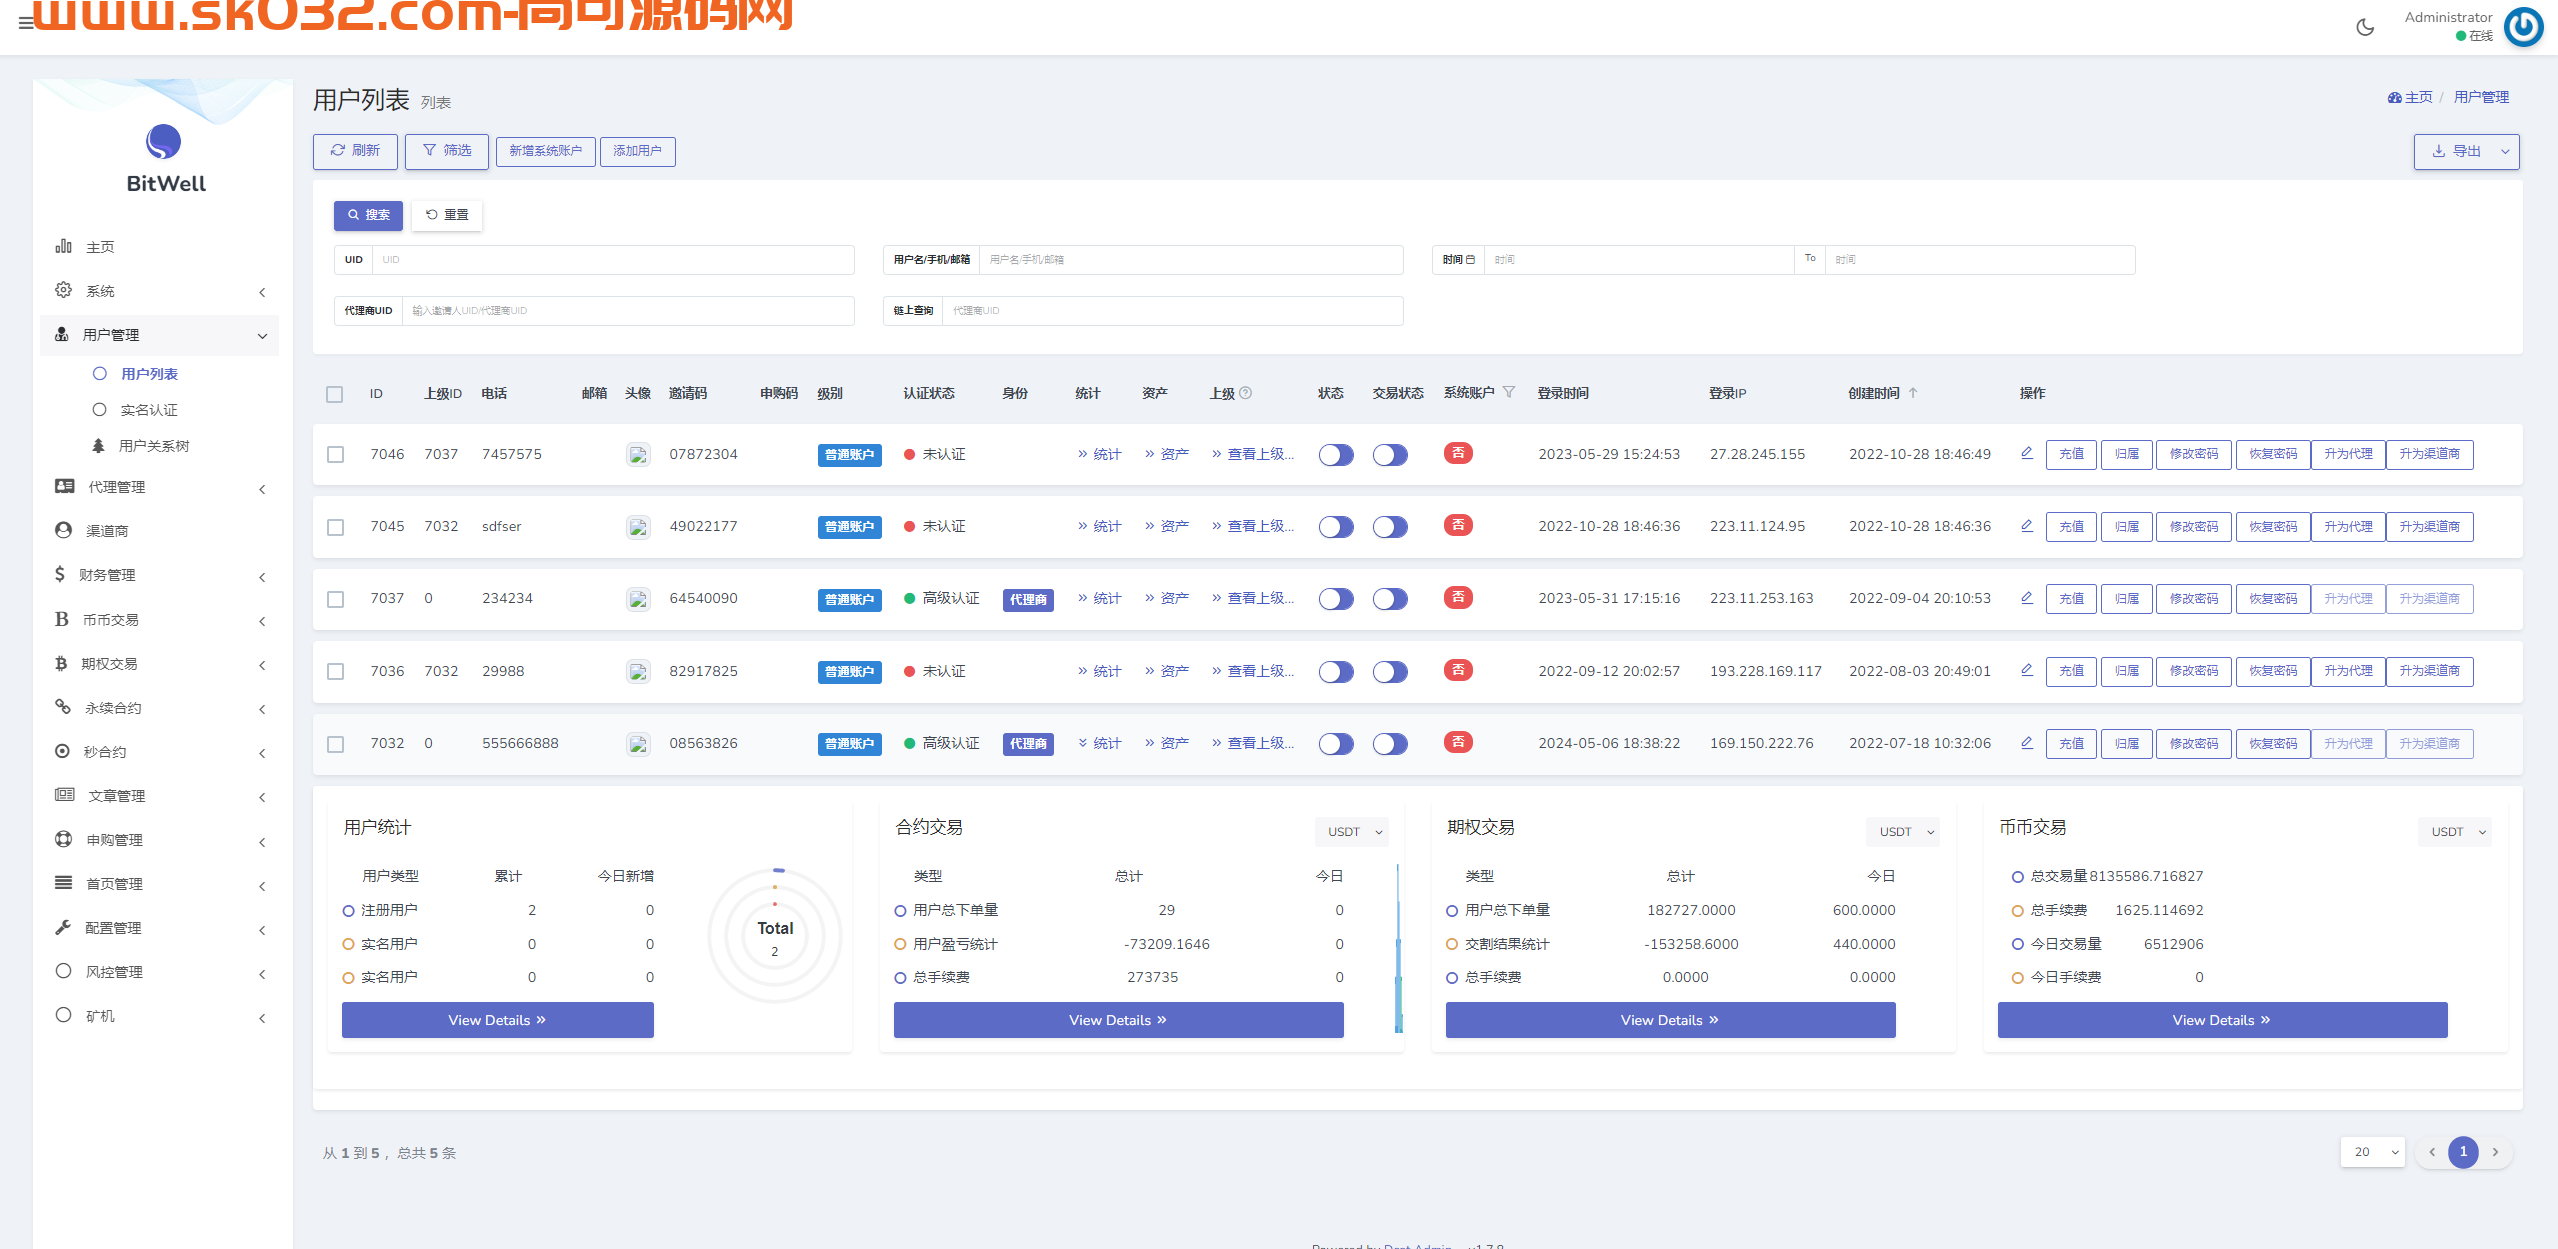Edit user 7046 pencil icon
The height and width of the screenshot is (1249, 2558).
2026,453
